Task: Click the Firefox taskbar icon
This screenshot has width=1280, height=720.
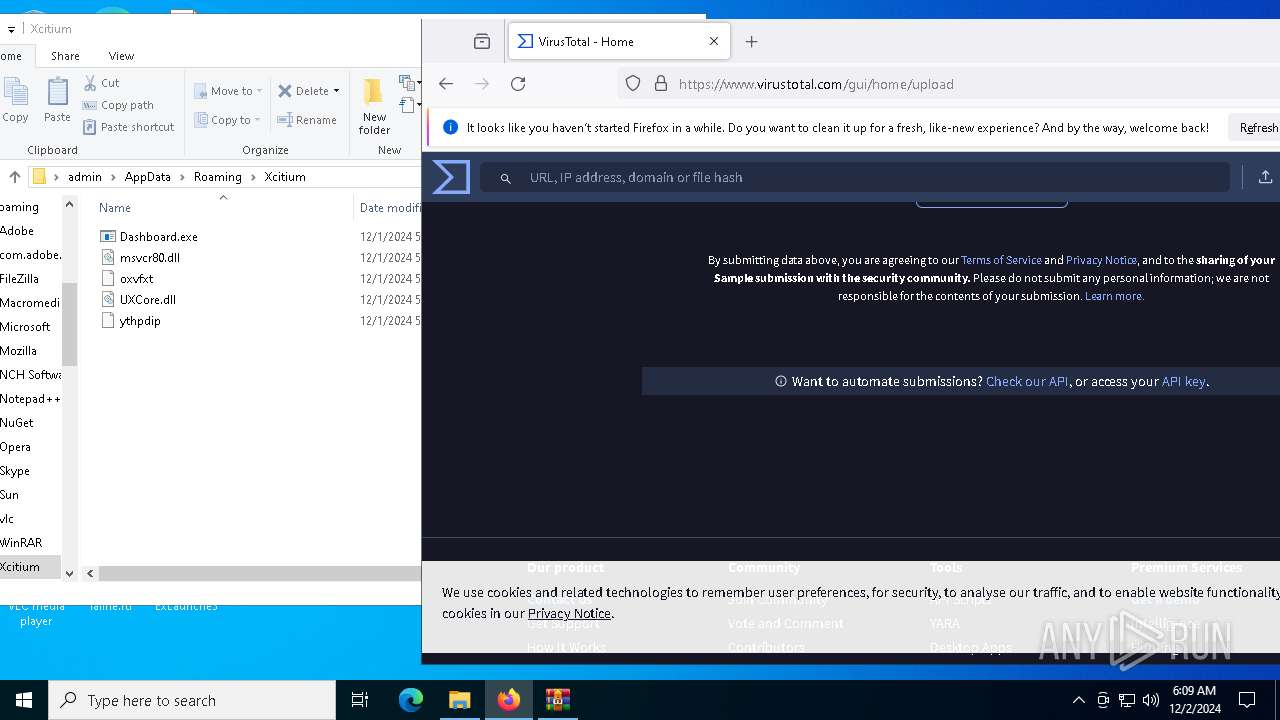Action: pyautogui.click(x=509, y=700)
